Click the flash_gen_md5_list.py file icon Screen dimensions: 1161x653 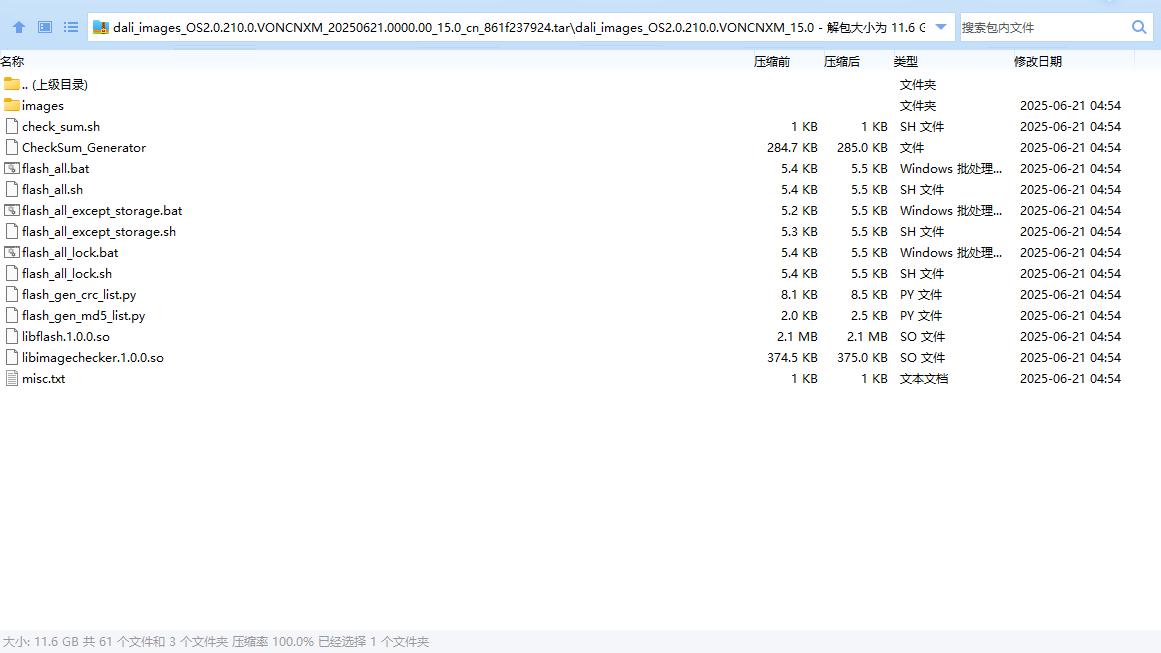pyautogui.click(x=12, y=315)
